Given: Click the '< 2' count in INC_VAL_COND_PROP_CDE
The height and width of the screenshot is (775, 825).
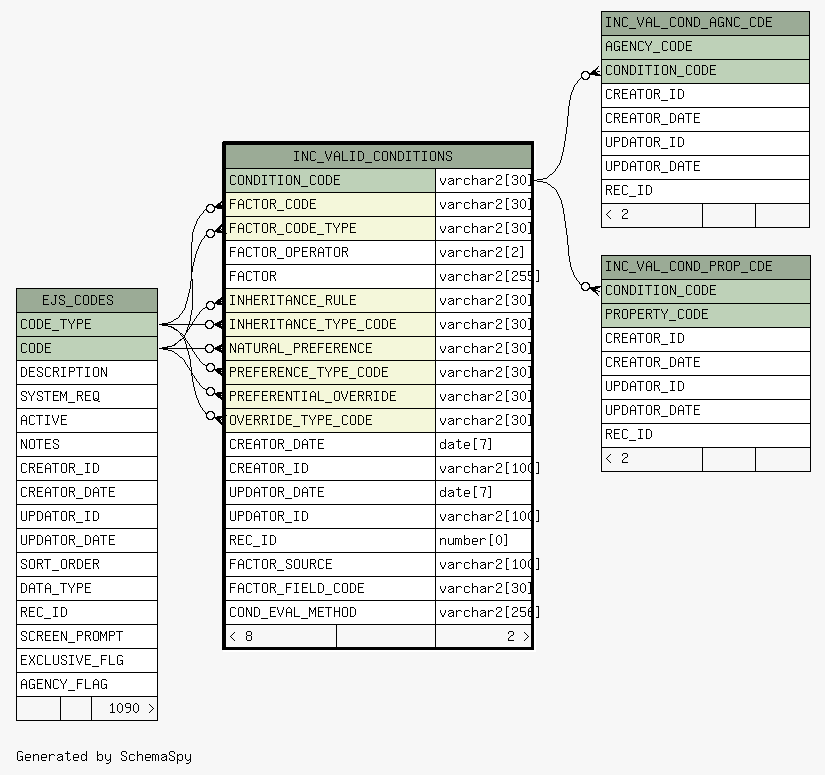Looking at the screenshot, I should click(618, 458).
